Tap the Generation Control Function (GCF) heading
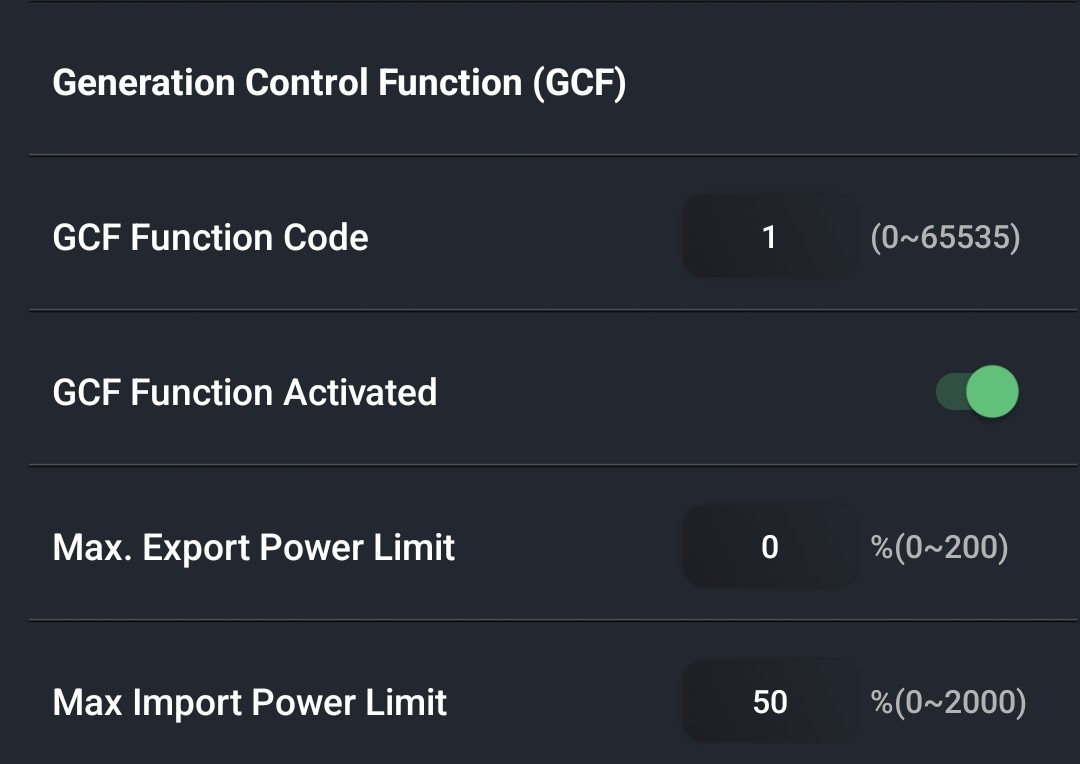 point(340,83)
